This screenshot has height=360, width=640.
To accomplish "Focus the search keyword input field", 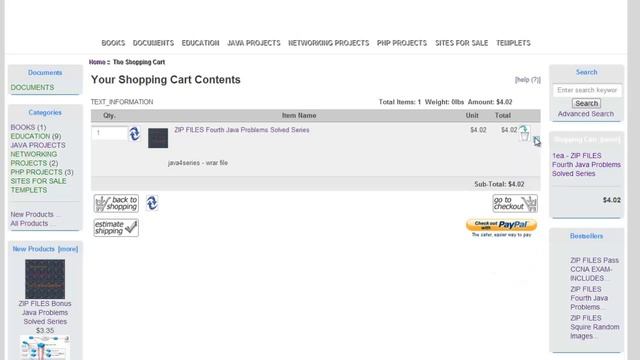I will click(x=587, y=90).
